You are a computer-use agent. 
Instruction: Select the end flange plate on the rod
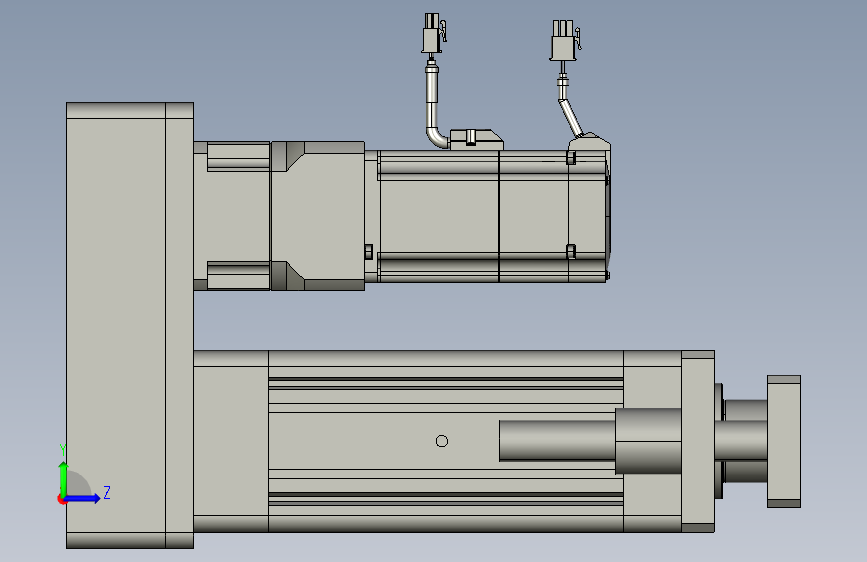pos(784,441)
